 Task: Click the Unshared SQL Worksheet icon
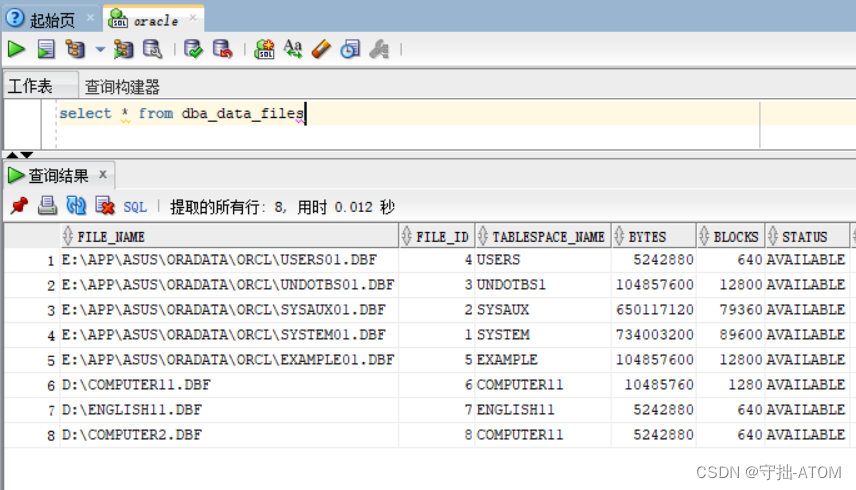click(x=264, y=50)
